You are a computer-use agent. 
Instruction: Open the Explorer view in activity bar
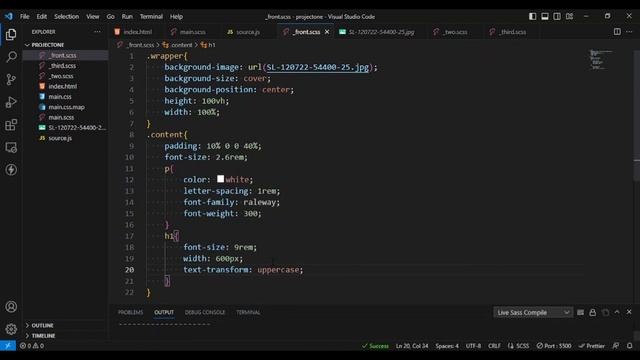tap(11, 34)
